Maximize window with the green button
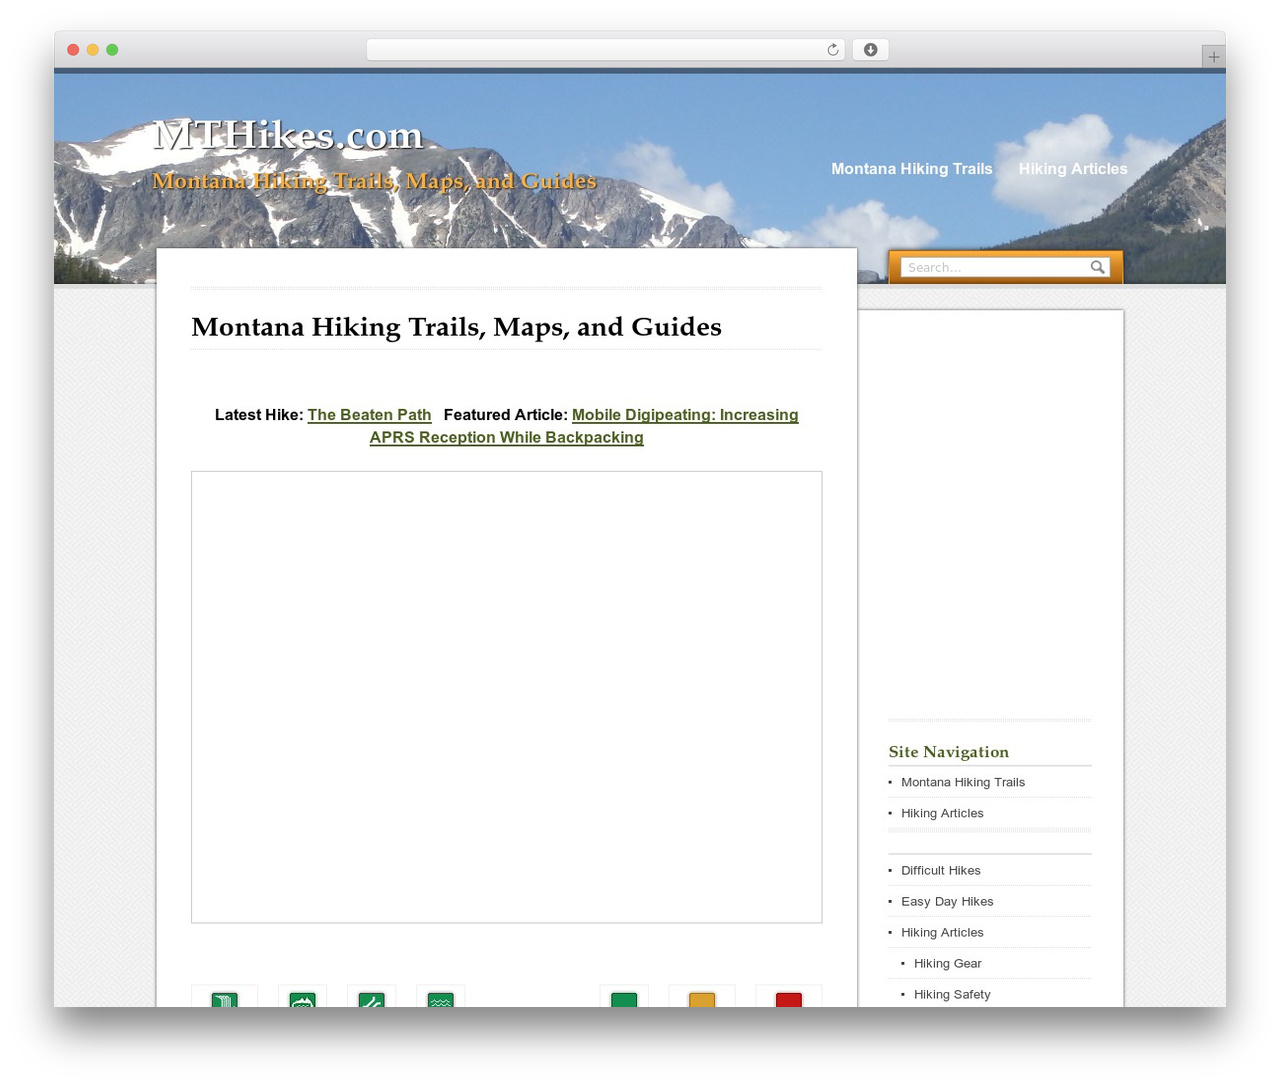Viewport: 1280px width, 1084px height. [112, 50]
